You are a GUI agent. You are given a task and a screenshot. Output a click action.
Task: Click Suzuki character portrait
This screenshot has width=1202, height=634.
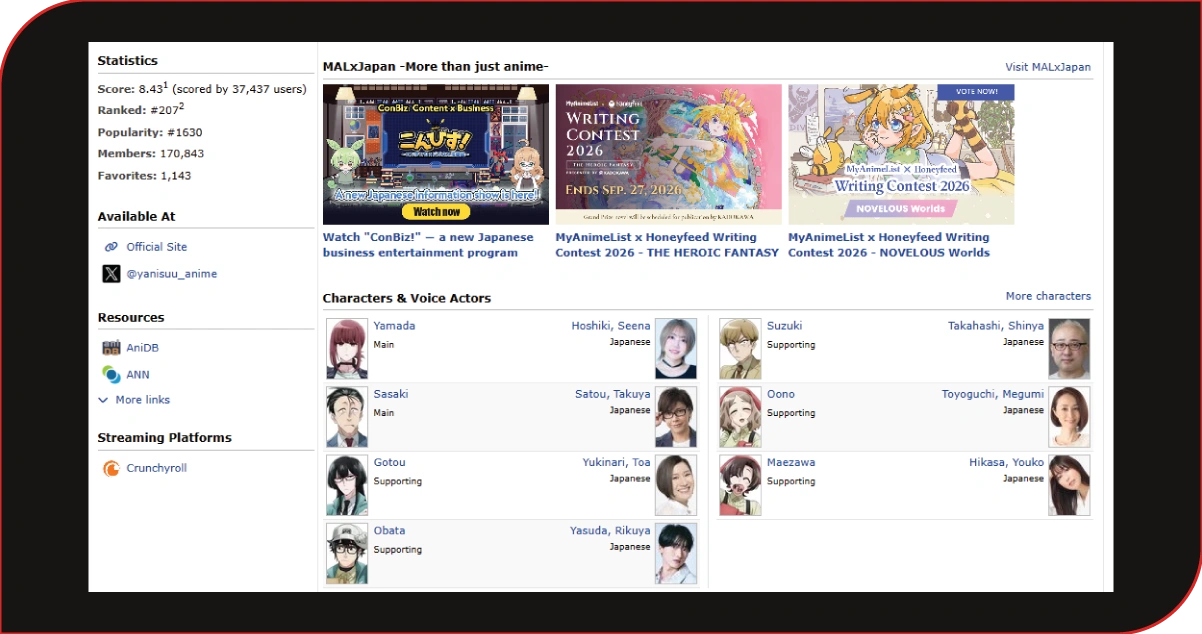(740, 349)
